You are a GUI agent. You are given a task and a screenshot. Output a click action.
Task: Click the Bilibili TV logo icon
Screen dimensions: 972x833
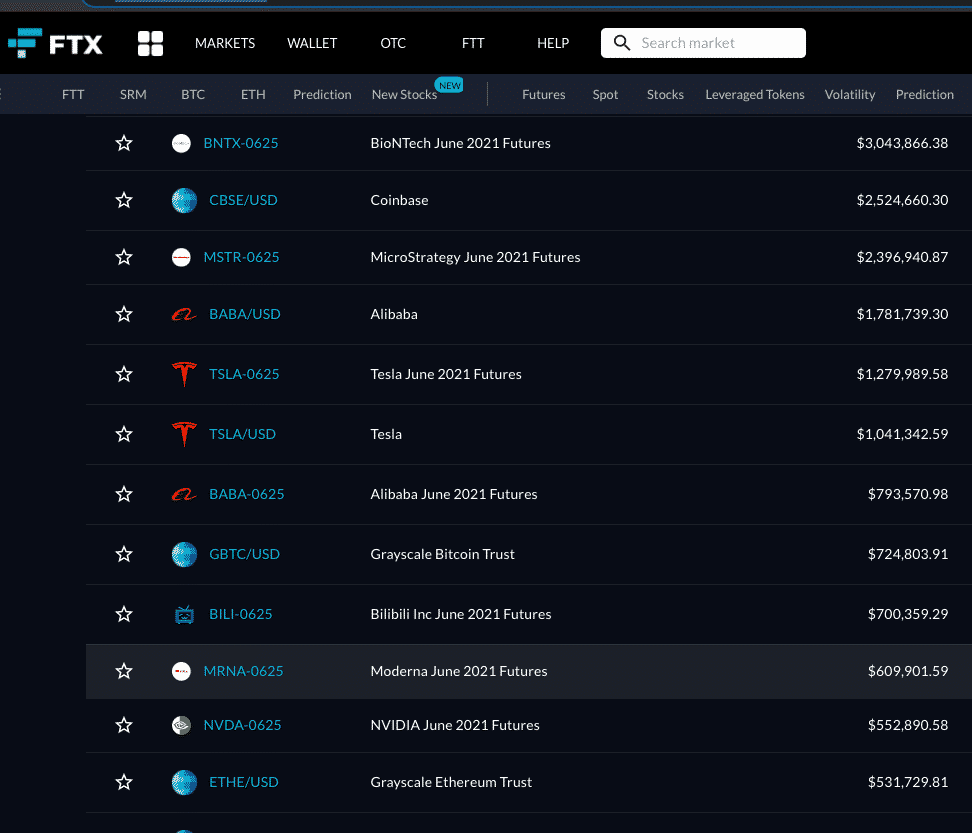(184, 614)
